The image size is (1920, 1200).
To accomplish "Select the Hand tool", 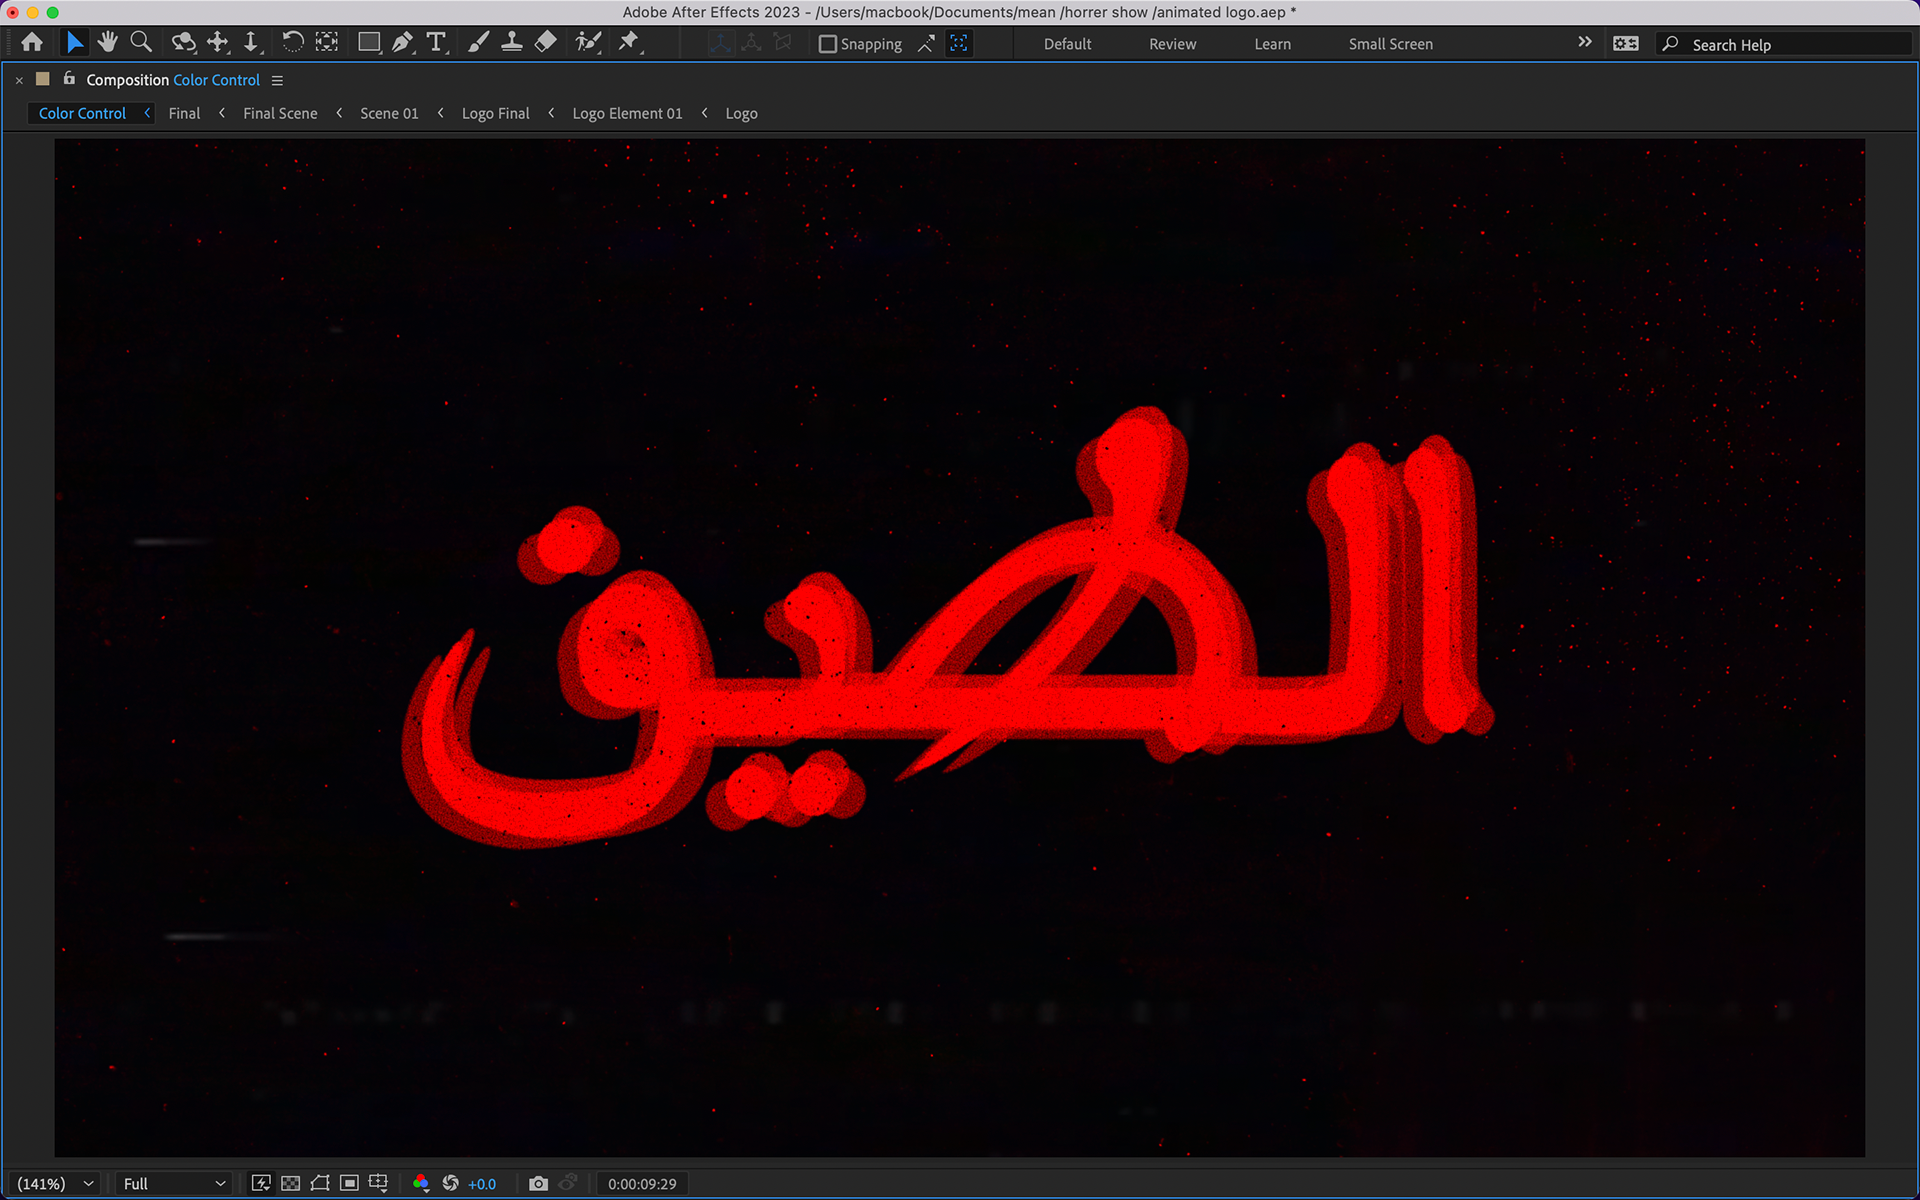I will (107, 42).
